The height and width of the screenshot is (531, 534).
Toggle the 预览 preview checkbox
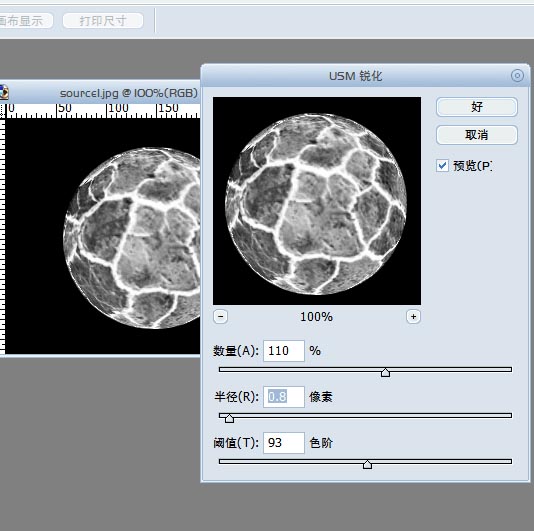[x=442, y=166]
